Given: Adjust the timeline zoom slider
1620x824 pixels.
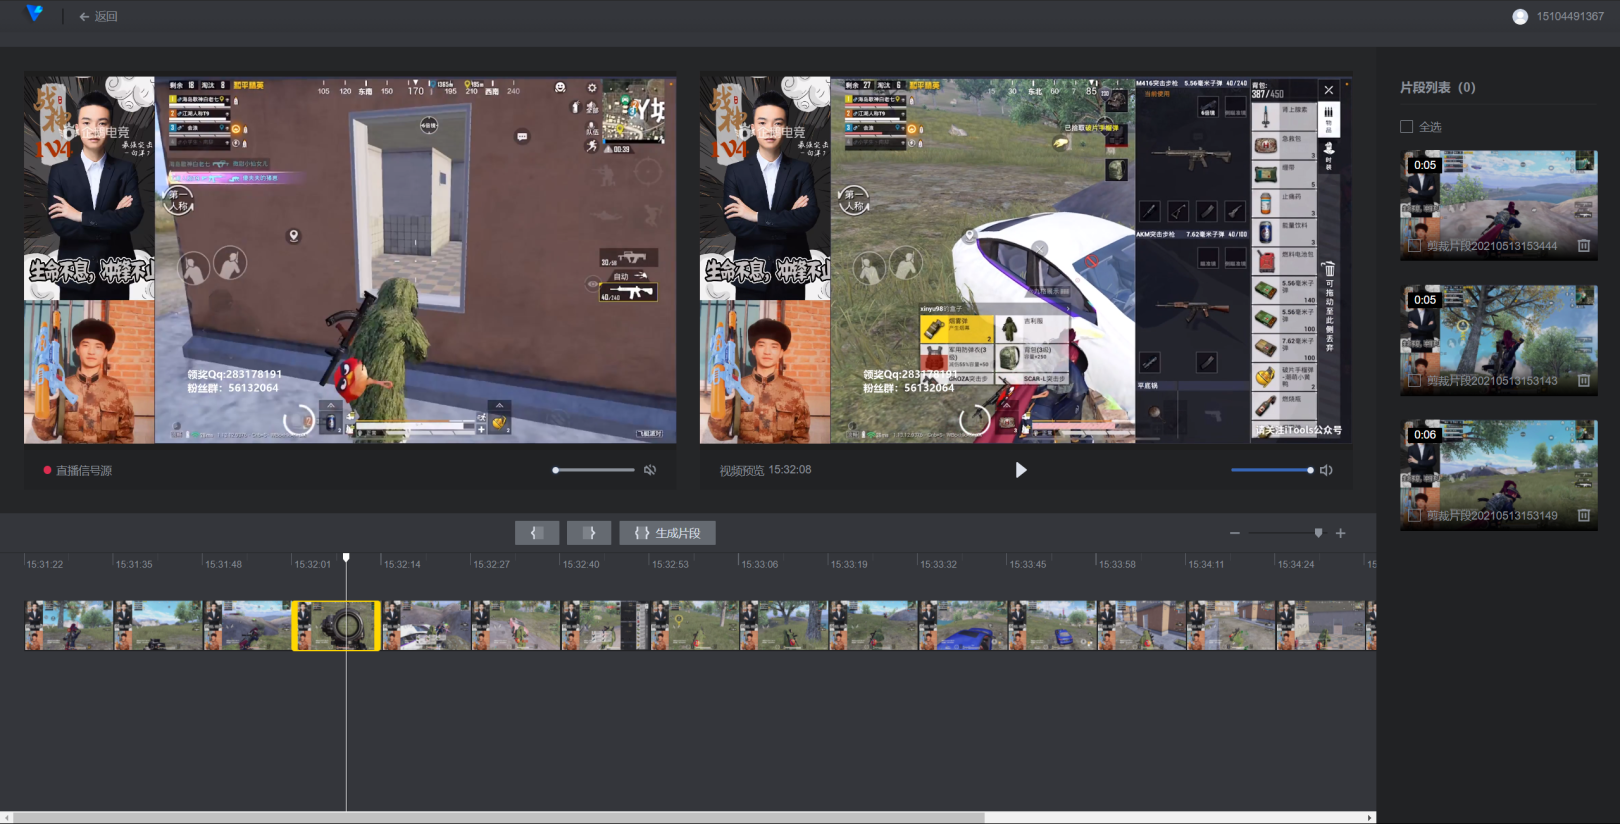Looking at the screenshot, I should pos(1287,533).
